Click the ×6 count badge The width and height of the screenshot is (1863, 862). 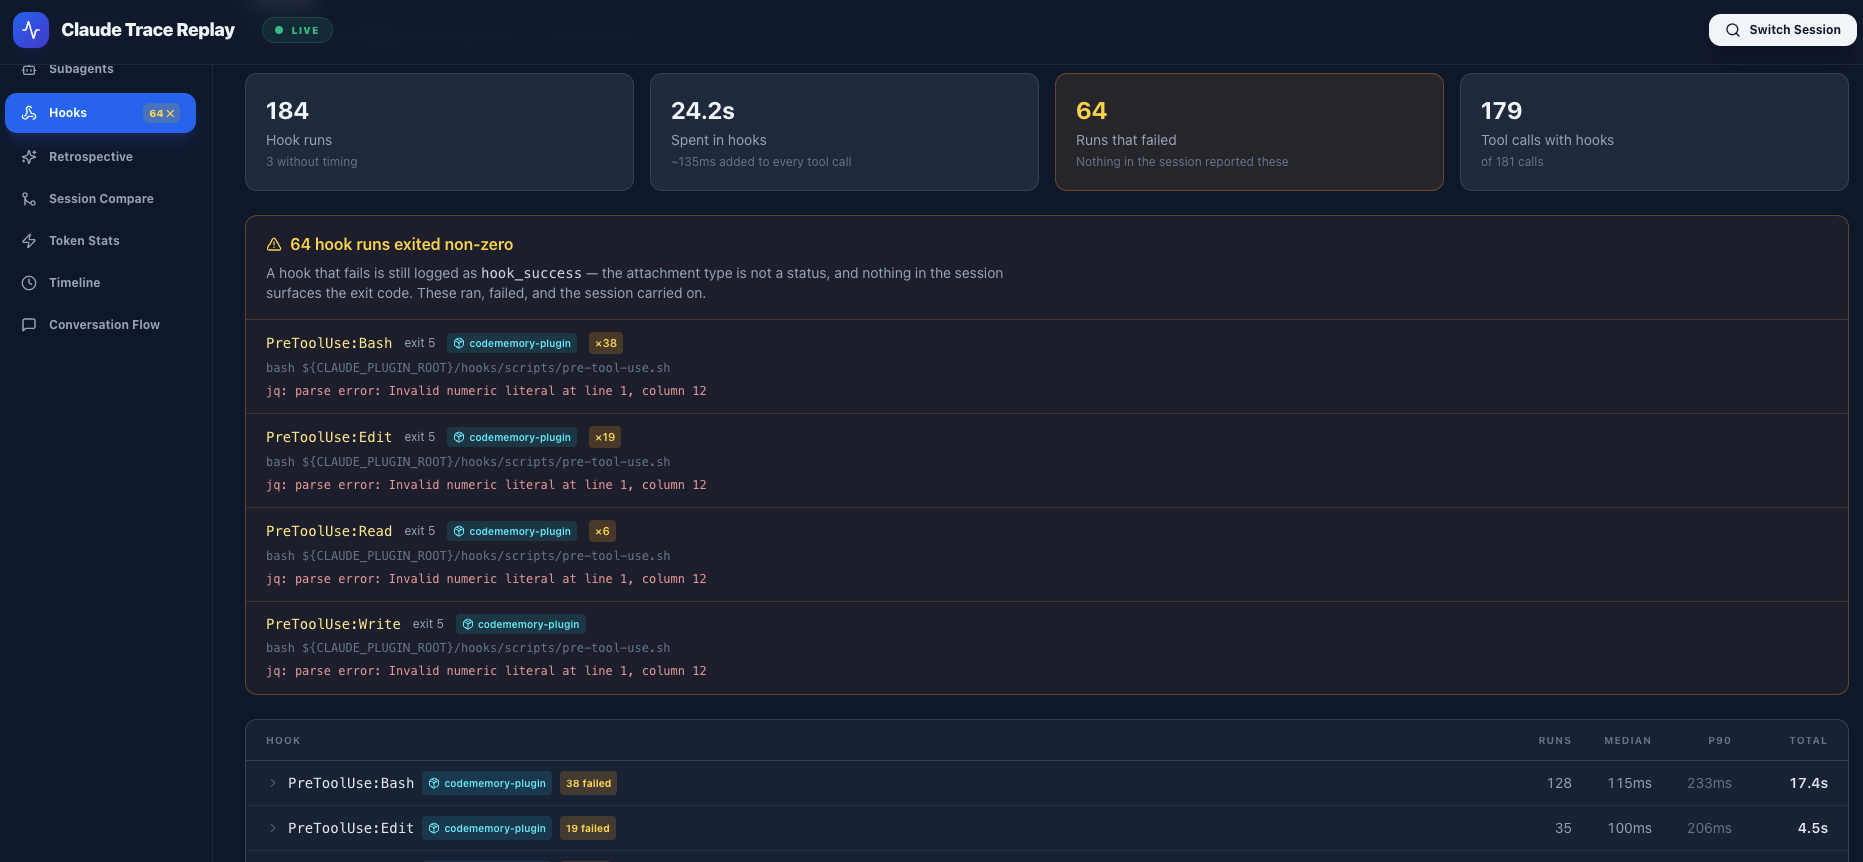click(x=602, y=531)
